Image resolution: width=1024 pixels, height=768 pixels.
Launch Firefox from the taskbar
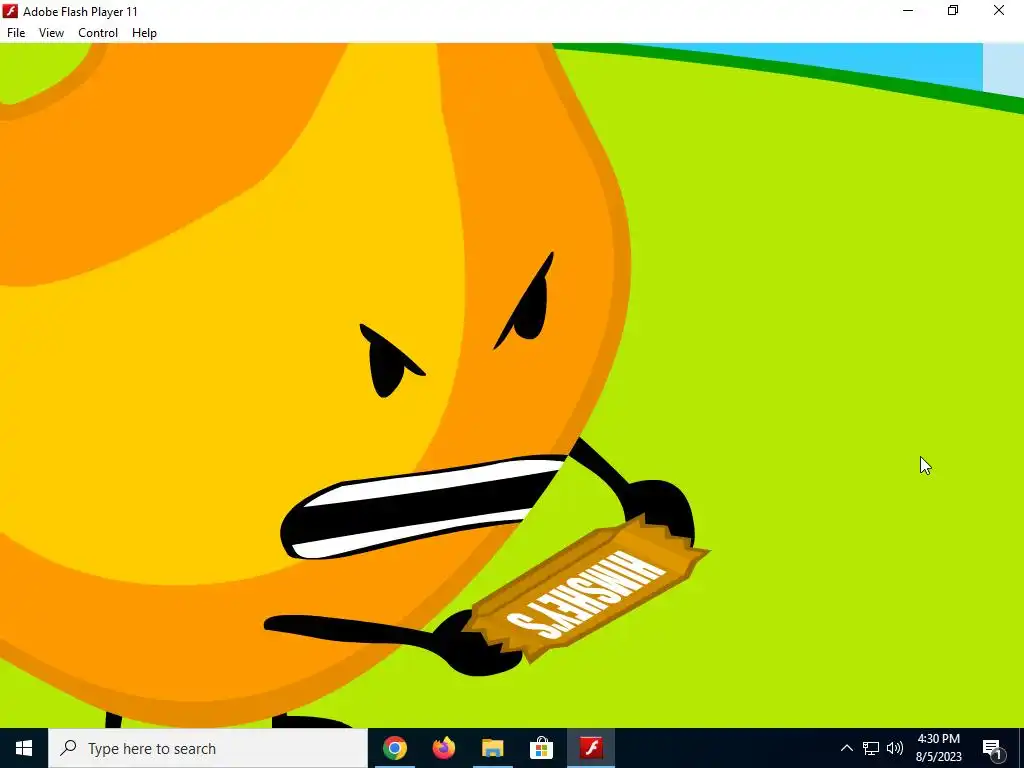(444, 748)
